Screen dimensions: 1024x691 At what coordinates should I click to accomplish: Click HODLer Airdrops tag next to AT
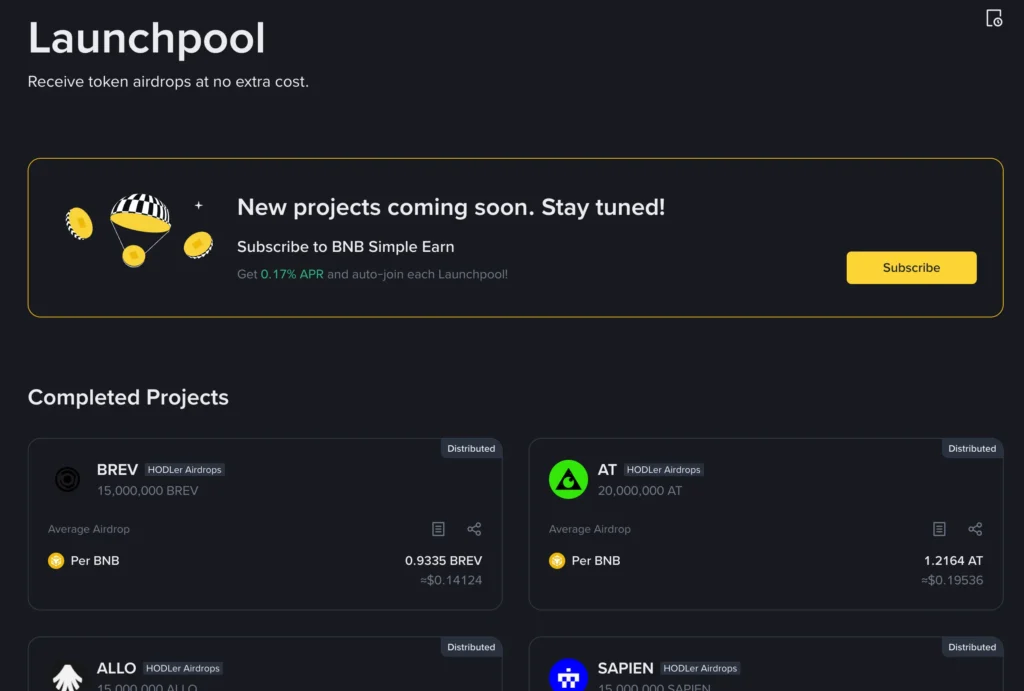tap(664, 470)
